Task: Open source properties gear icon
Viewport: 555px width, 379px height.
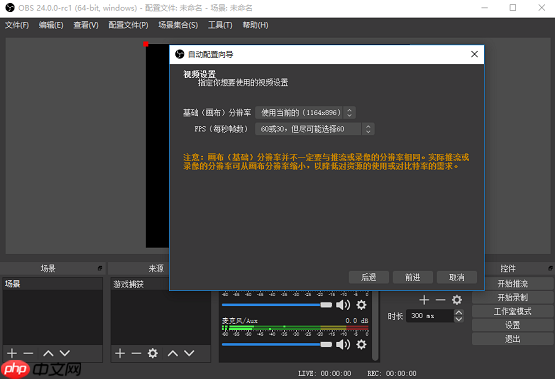Action: coord(153,353)
